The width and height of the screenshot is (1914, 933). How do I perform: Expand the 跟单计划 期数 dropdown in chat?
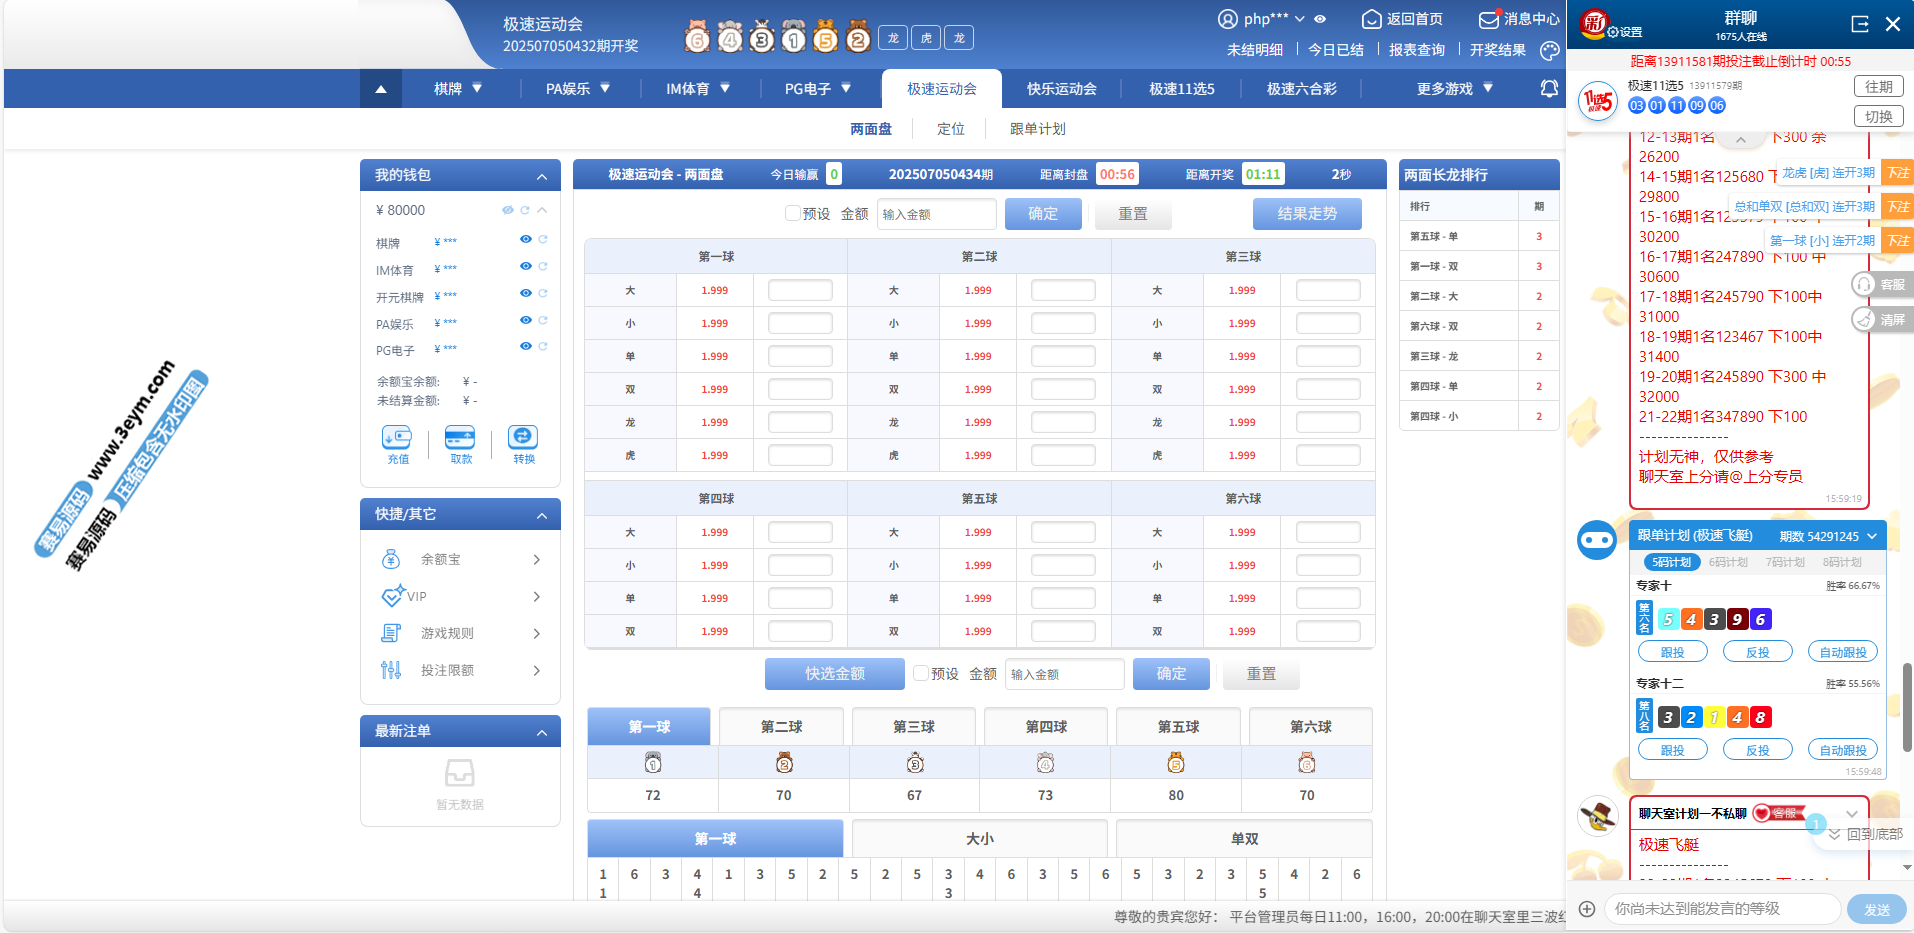point(1872,537)
